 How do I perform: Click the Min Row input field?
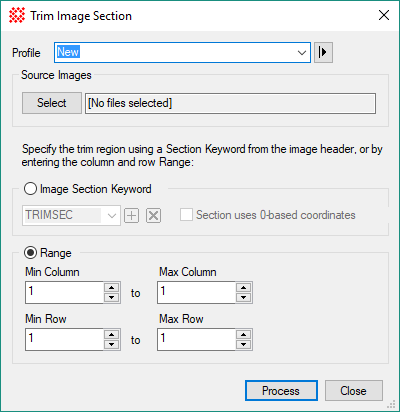coord(65,339)
